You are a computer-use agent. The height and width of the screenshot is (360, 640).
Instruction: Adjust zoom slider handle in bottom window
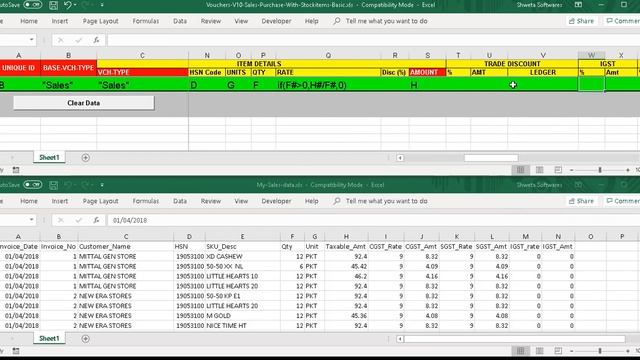(600, 351)
